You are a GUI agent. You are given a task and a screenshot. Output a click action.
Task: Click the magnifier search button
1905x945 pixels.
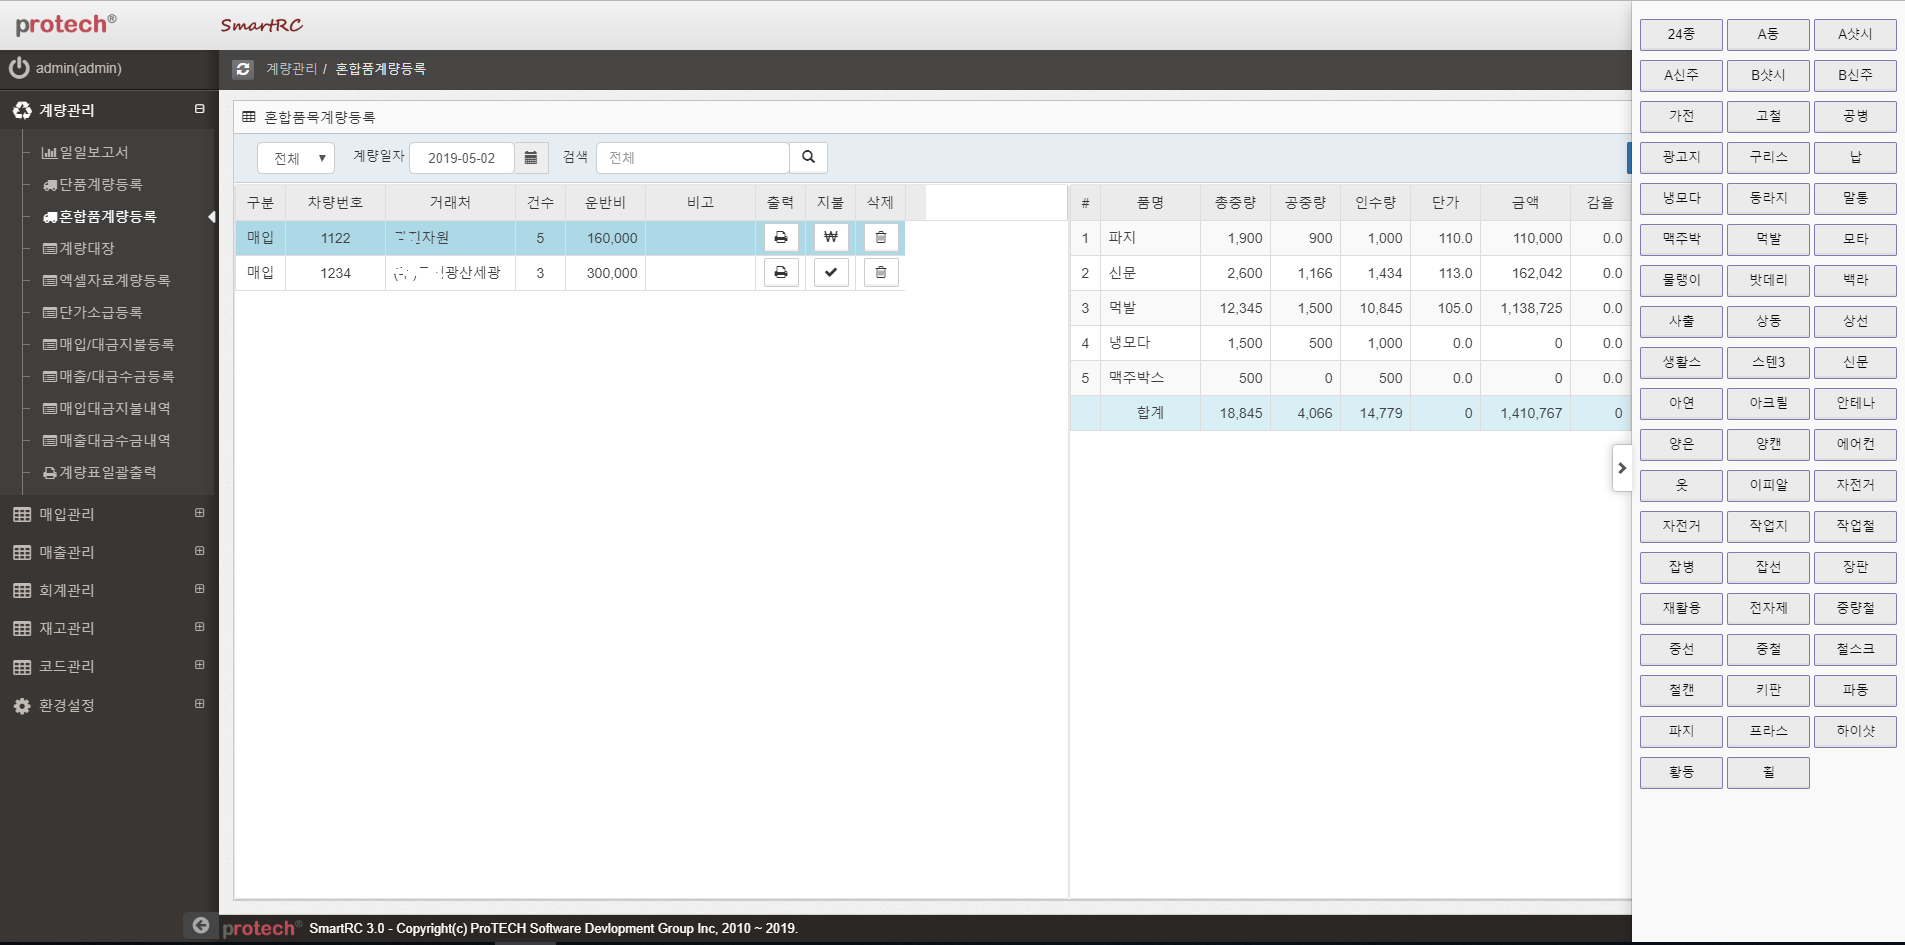tap(808, 157)
